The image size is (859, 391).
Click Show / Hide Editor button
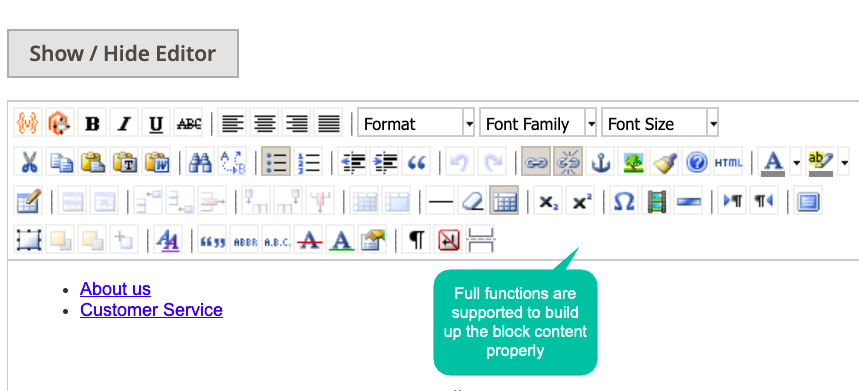click(123, 54)
